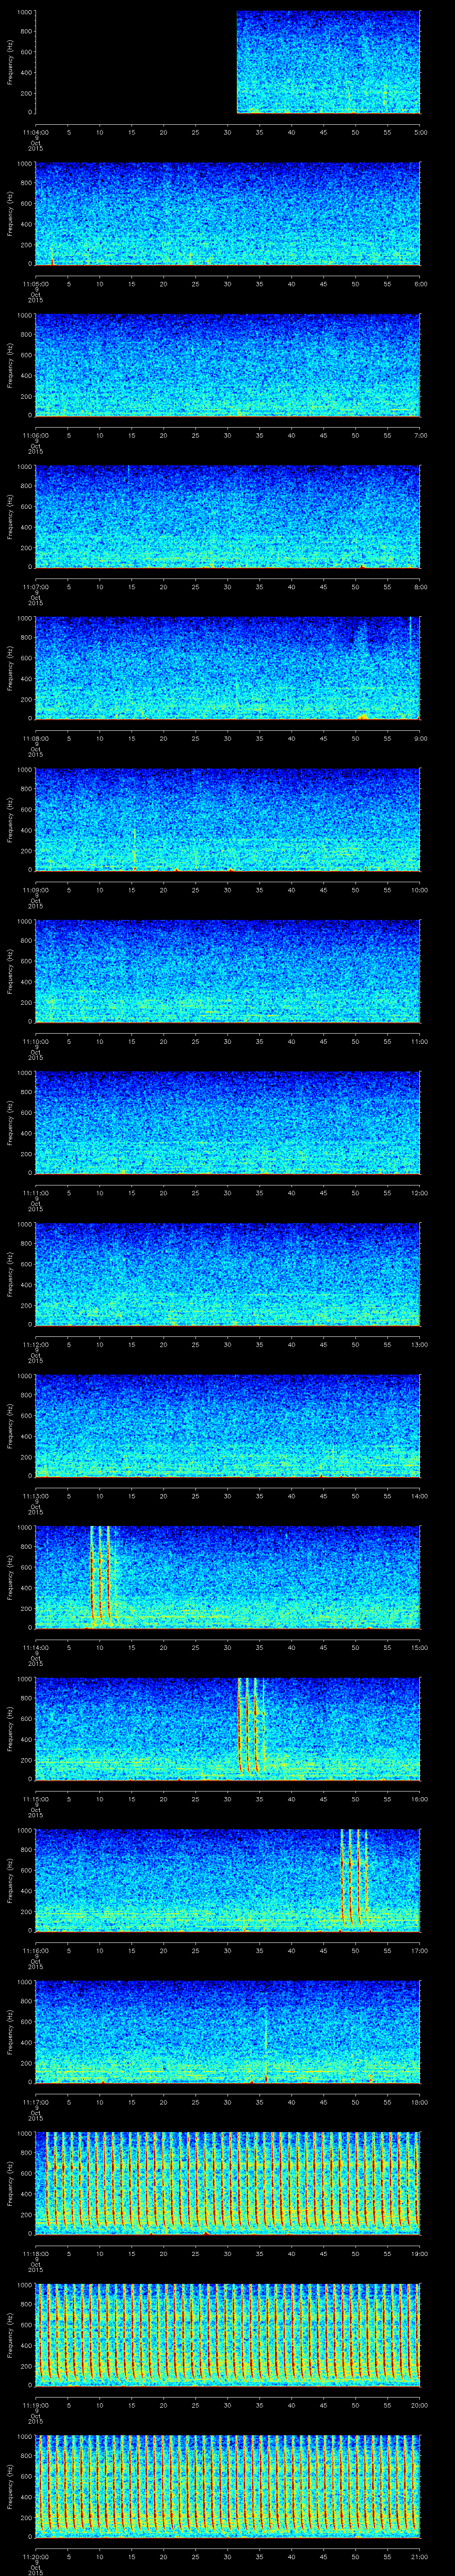Click the "11:15:00" start time label
Viewport: 455px width, 2576px height.
(x=35, y=1799)
